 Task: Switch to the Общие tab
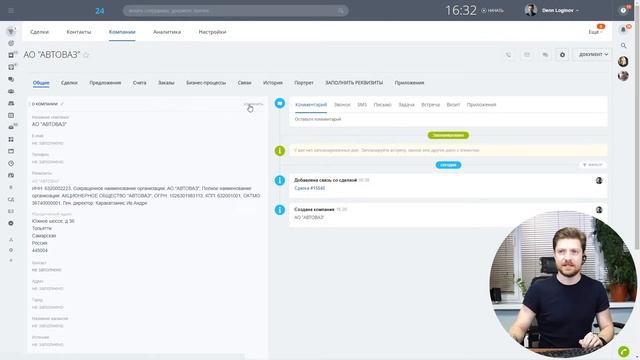tap(41, 83)
